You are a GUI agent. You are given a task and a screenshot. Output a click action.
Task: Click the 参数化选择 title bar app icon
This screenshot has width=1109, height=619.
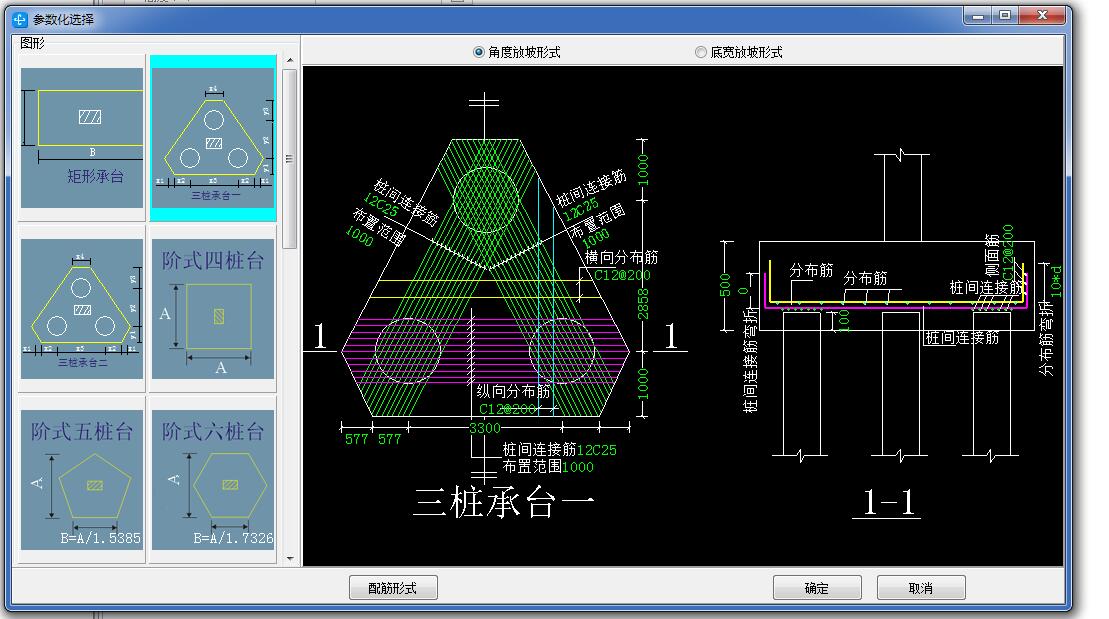[x=20, y=20]
